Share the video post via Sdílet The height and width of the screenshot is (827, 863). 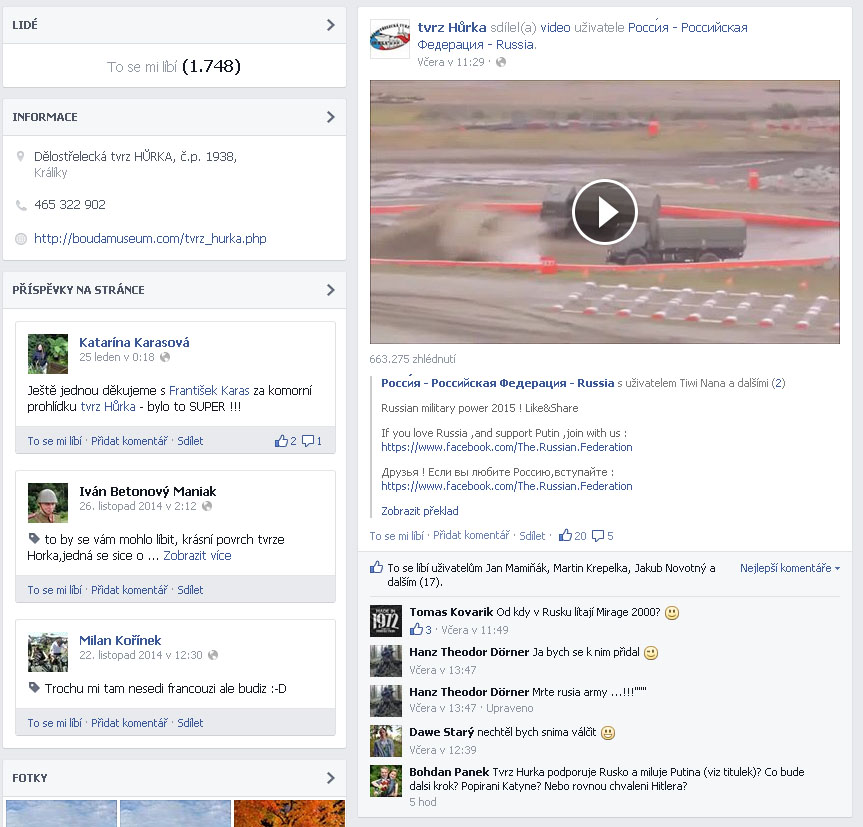[532, 536]
